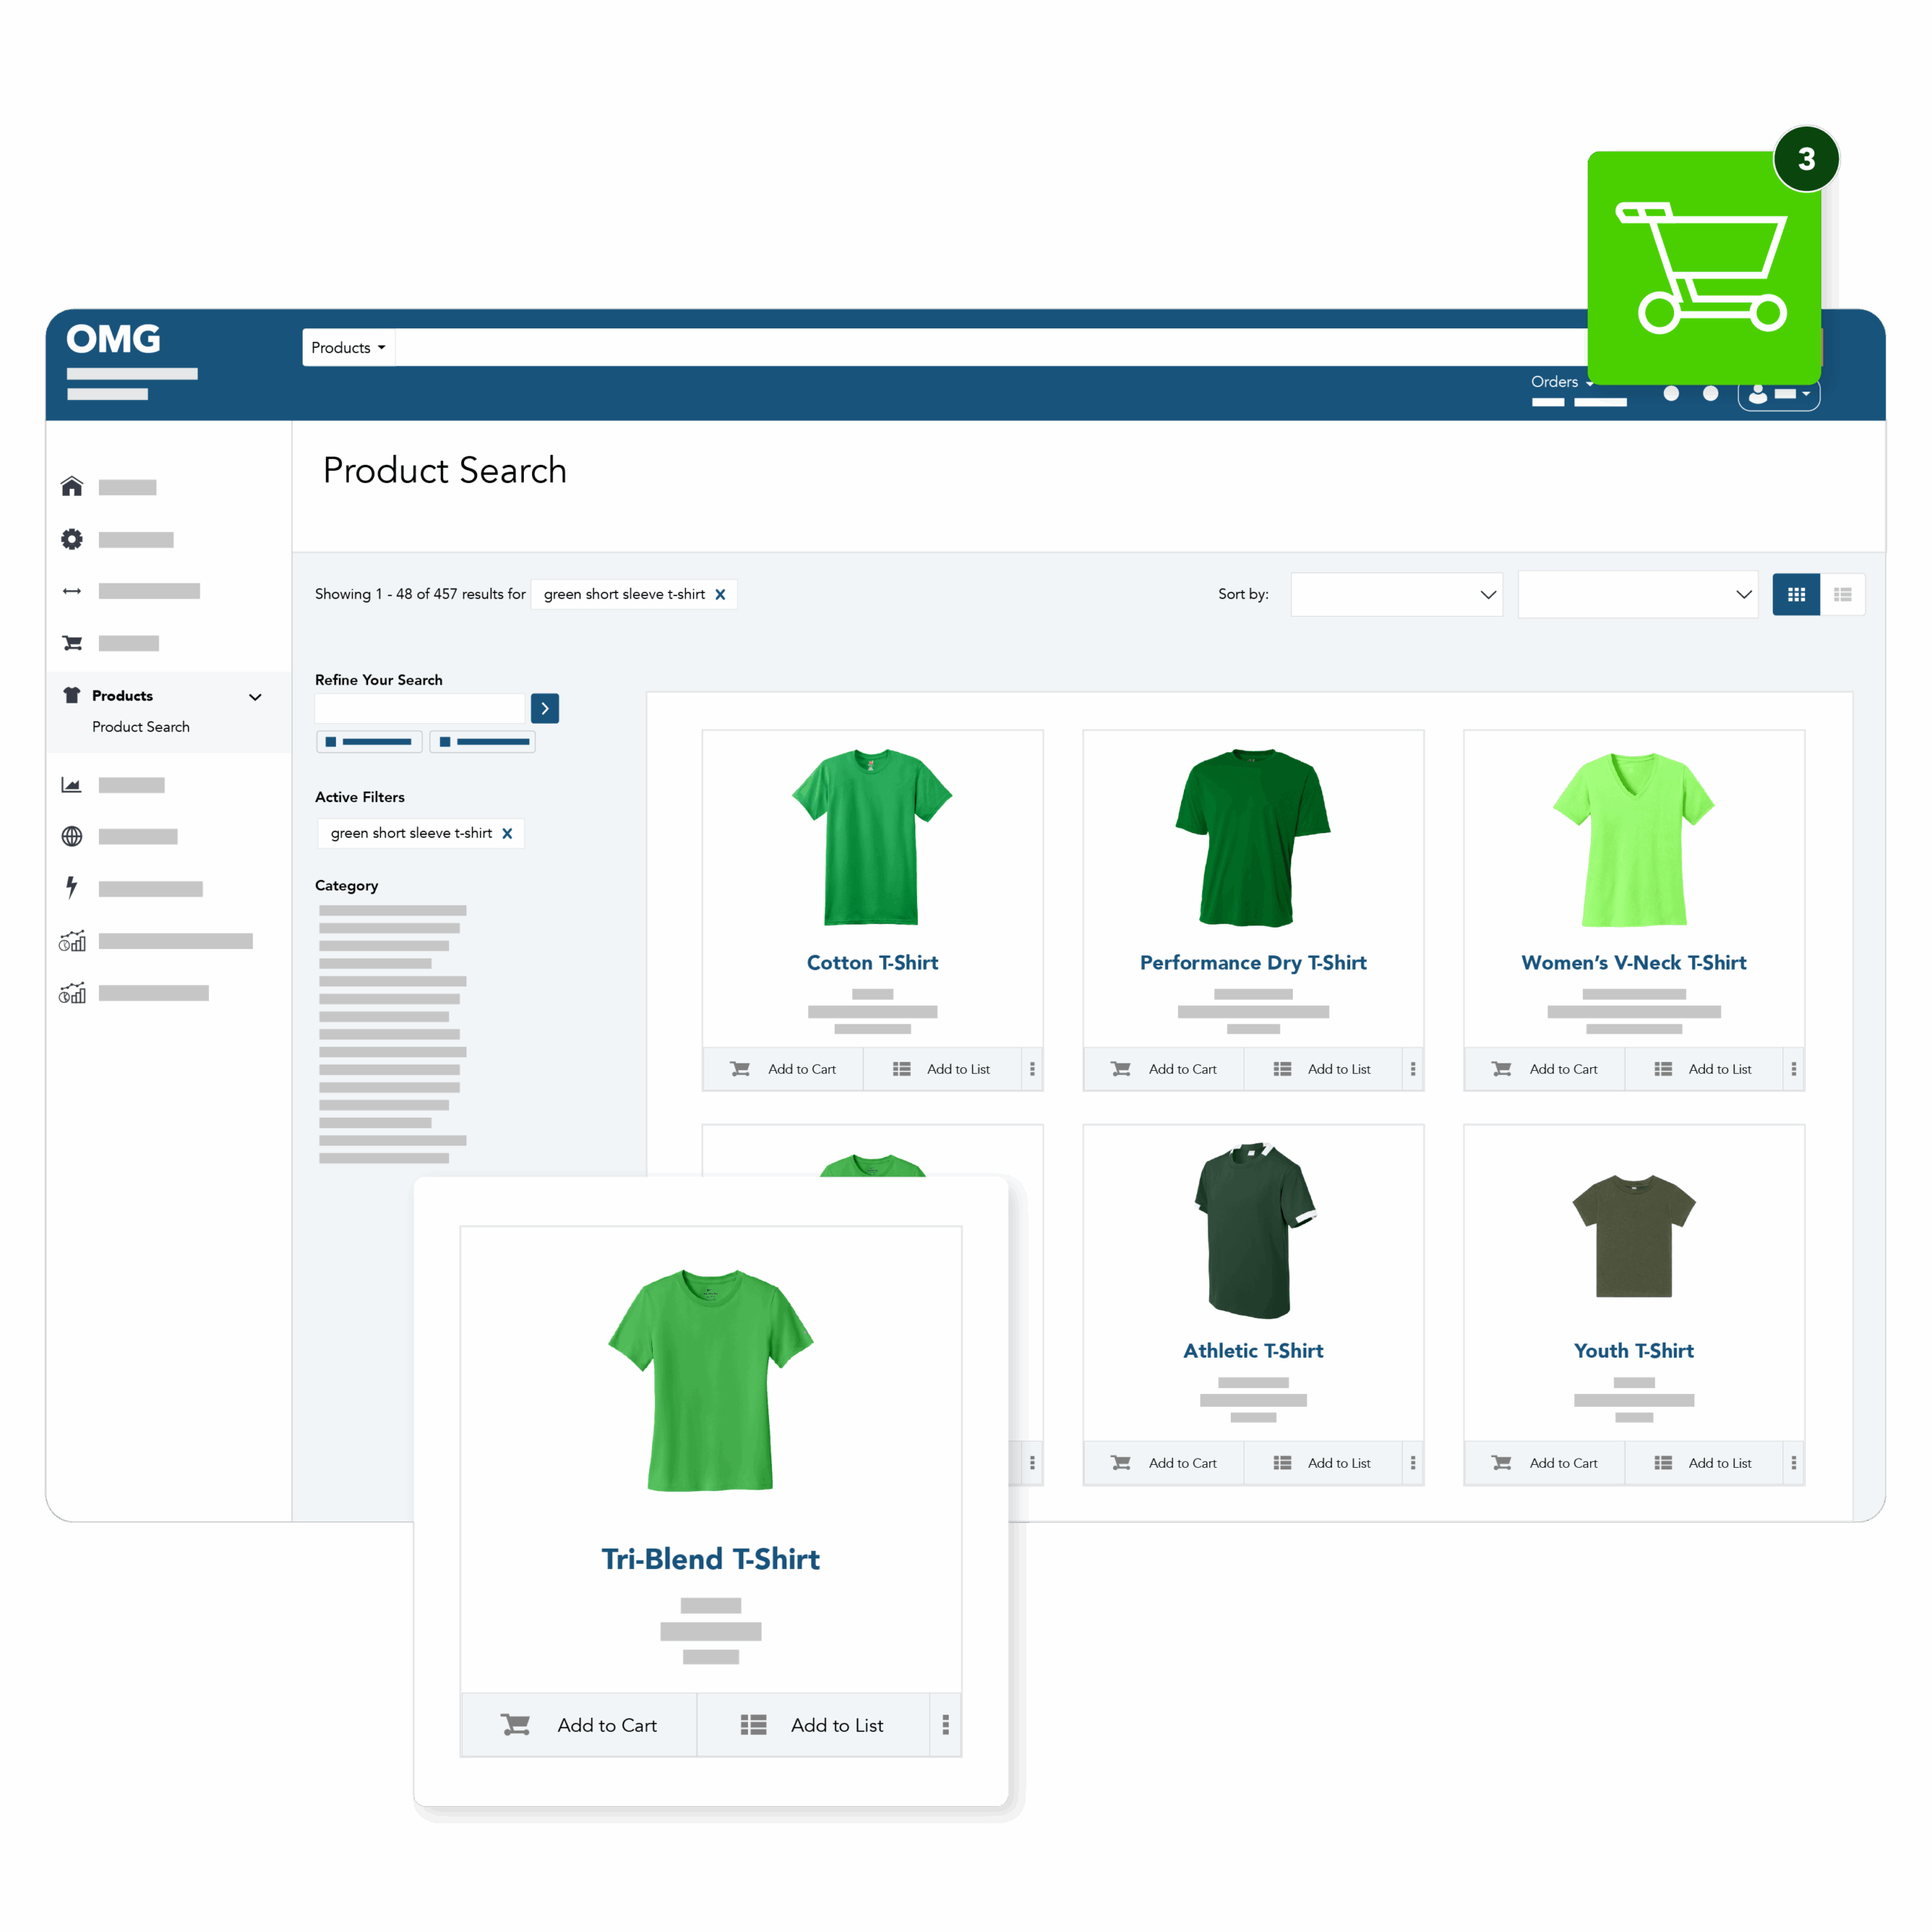Viewport: 1932px width, 1932px height.
Task: Switch to list view layout
Action: pyautogui.click(x=1842, y=594)
